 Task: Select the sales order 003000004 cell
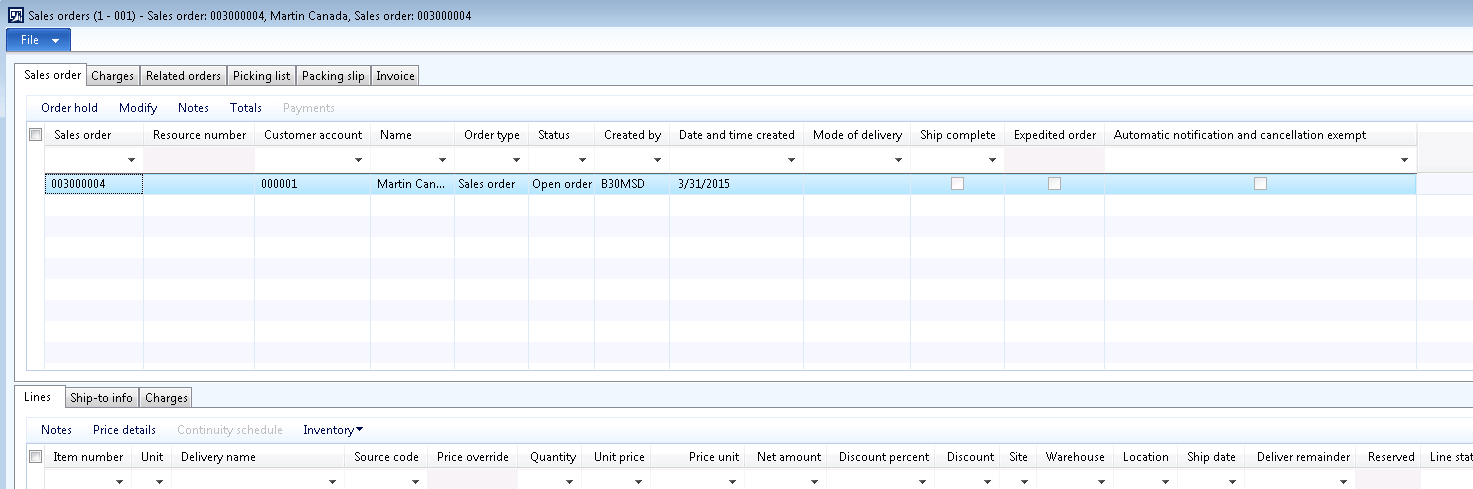94,184
